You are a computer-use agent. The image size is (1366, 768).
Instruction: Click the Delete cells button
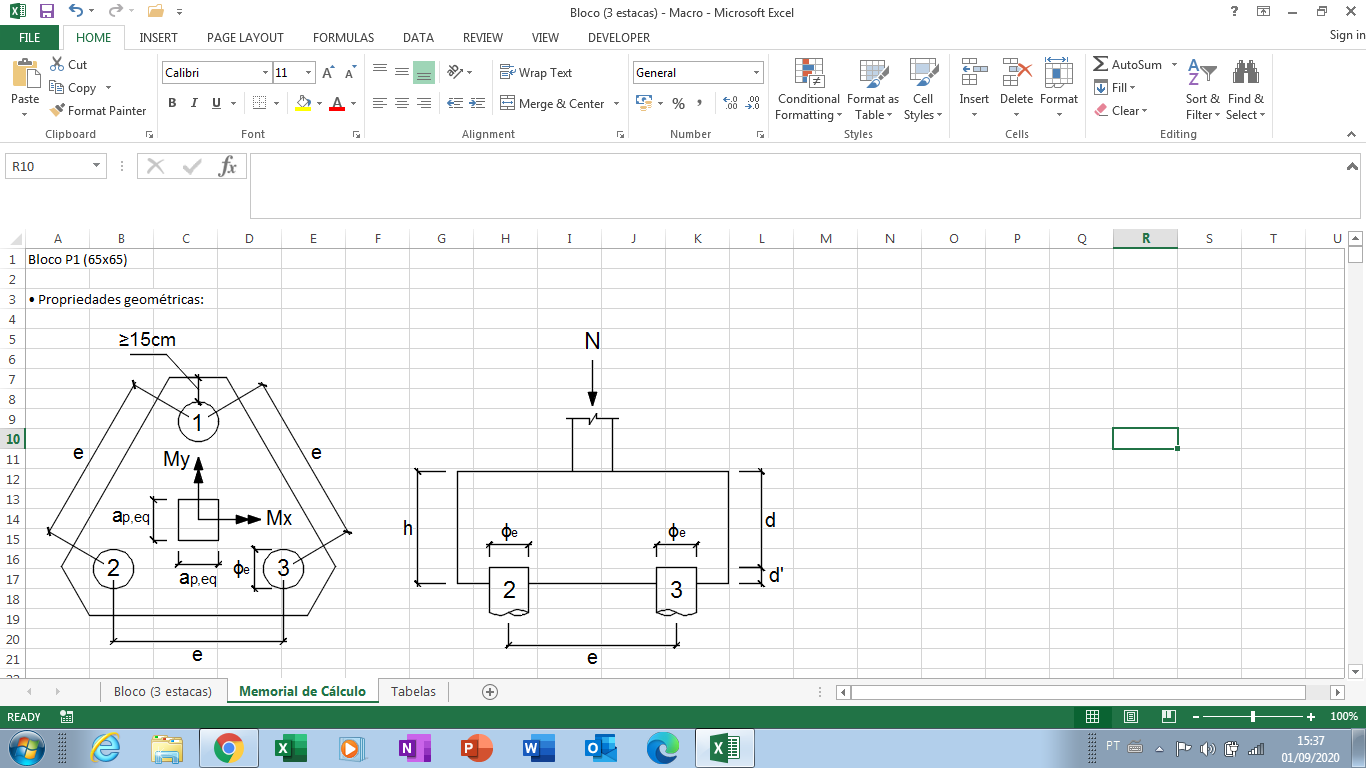click(x=1016, y=89)
